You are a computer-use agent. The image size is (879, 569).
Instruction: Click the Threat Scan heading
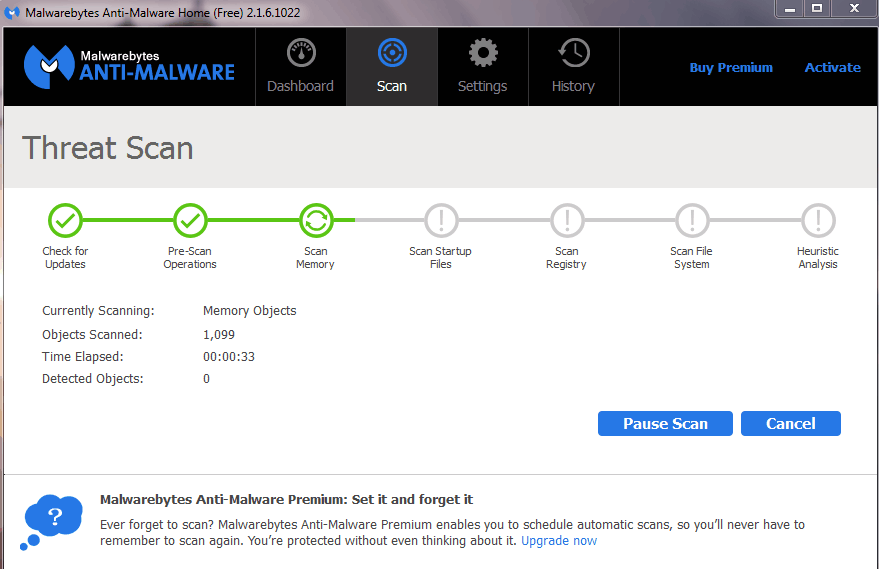pyautogui.click(x=108, y=148)
